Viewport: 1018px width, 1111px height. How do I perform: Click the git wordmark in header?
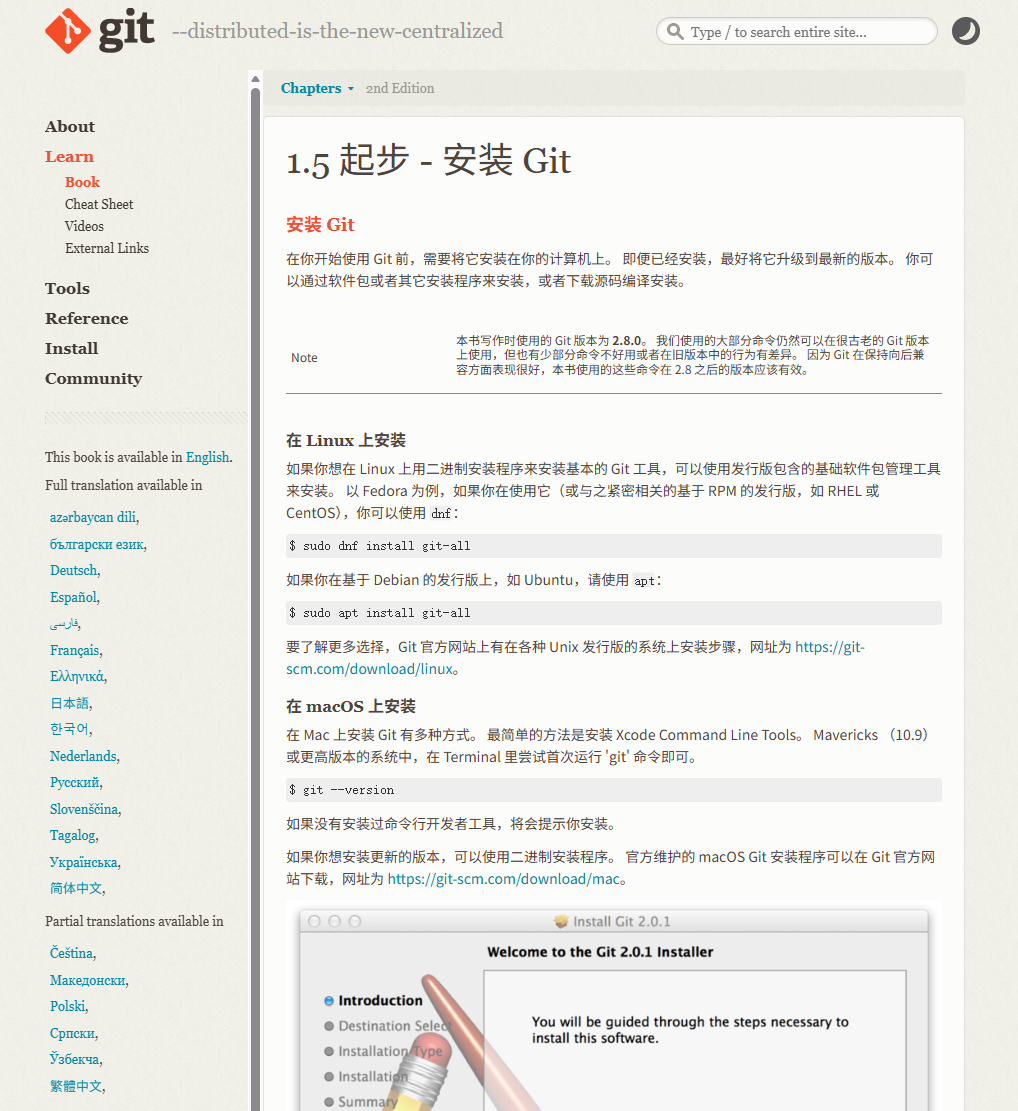coord(126,30)
